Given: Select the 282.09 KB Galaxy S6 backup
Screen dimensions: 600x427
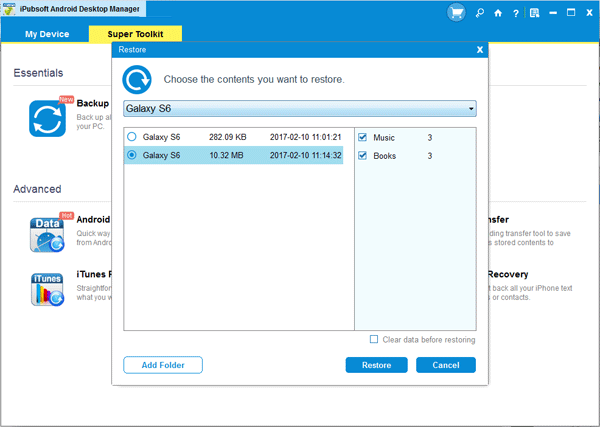Looking at the screenshot, I should click(132, 136).
